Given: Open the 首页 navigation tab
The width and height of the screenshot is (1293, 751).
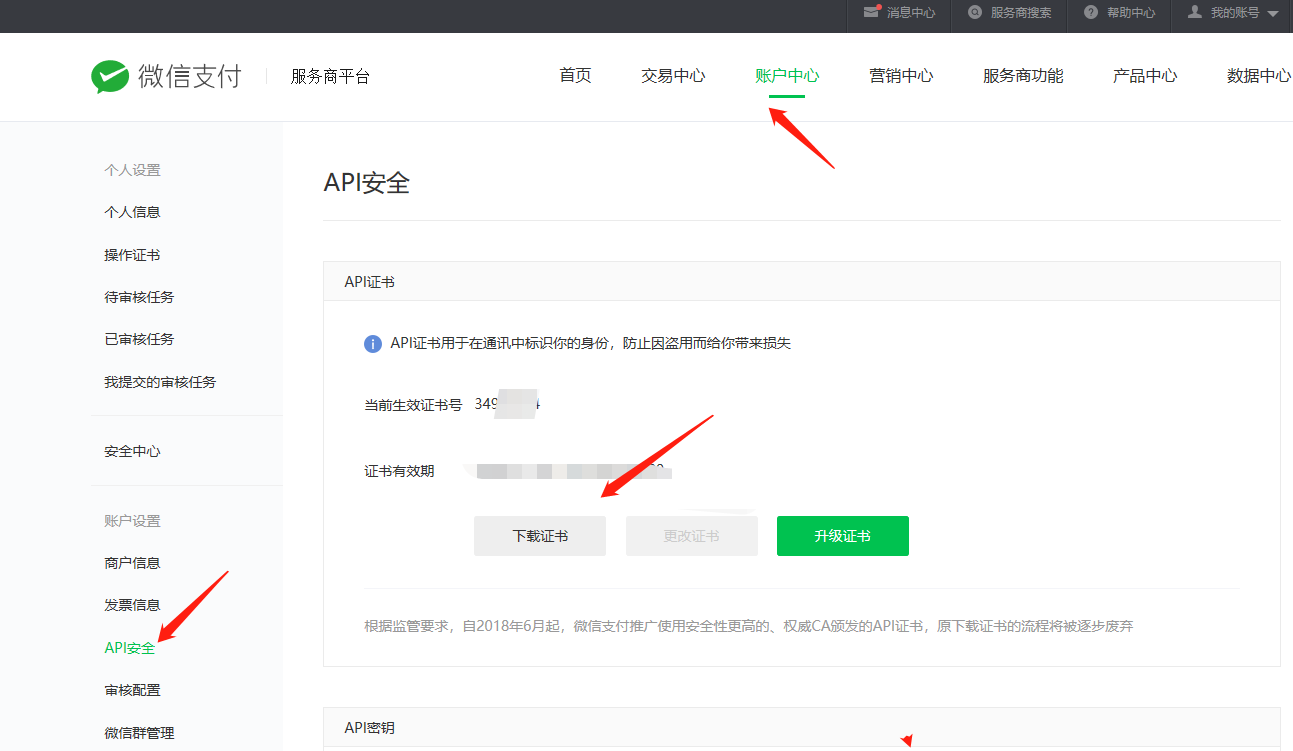Looking at the screenshot, I should coord(575,76).
